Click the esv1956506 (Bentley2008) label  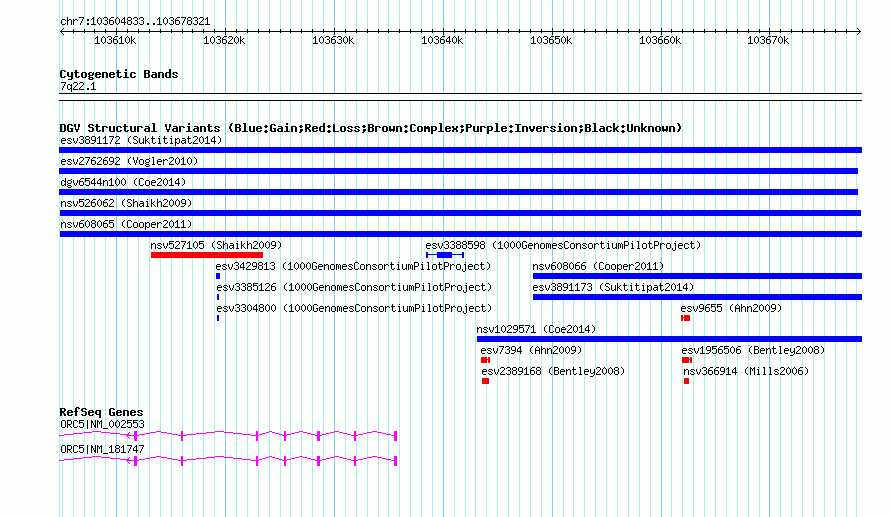click(753, 350)
